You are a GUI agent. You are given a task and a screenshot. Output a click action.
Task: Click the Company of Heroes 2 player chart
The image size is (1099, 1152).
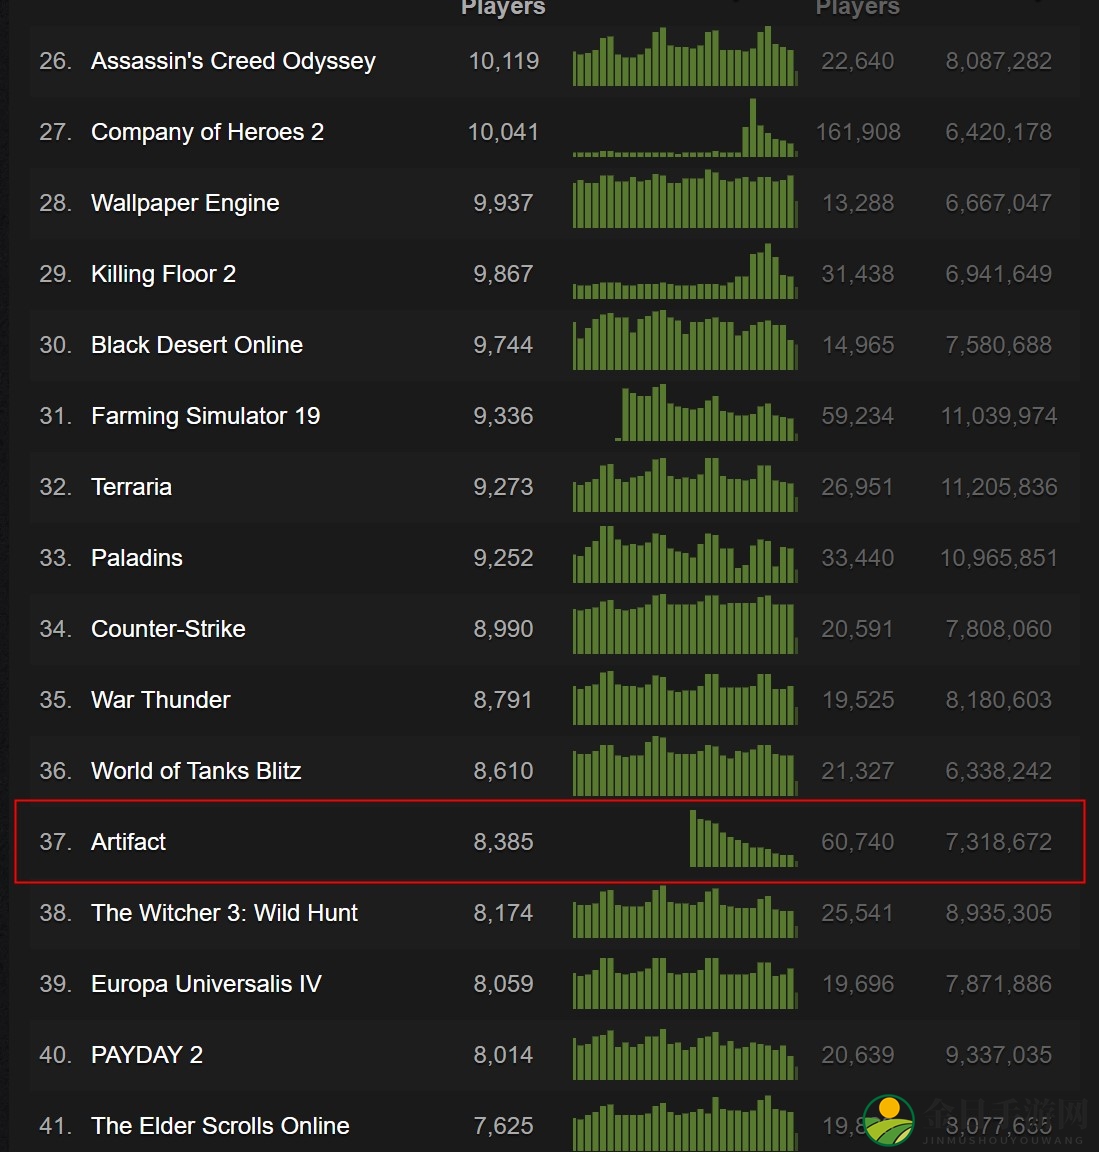[685, 128]
